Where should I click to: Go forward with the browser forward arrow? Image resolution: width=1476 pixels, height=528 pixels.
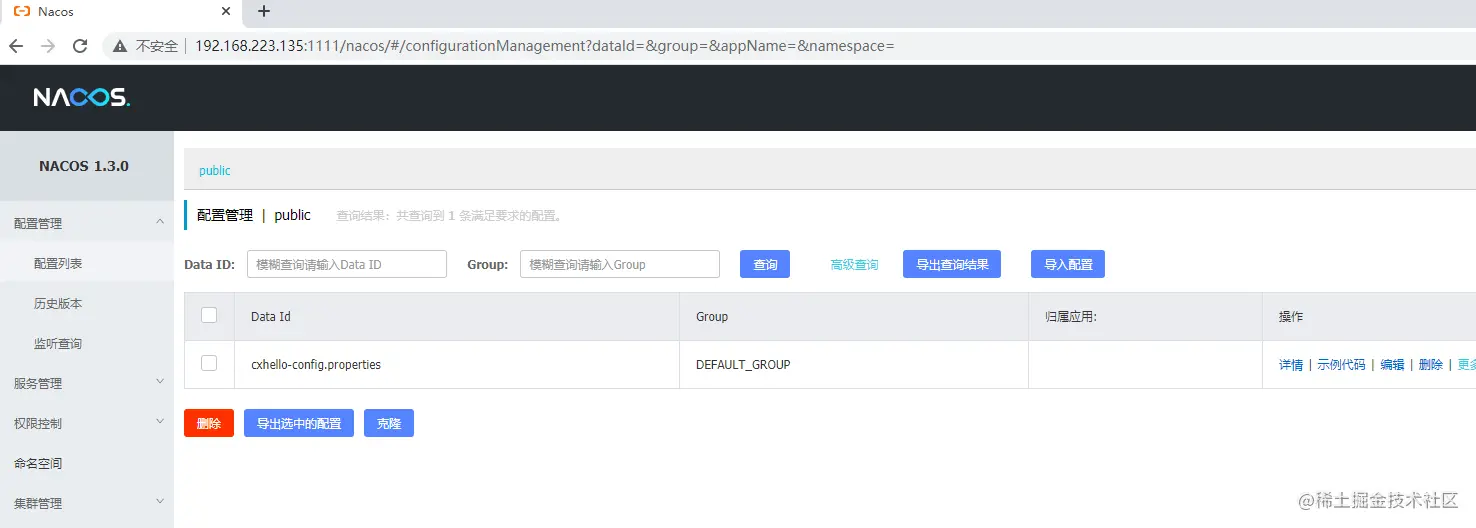point(48,46)
